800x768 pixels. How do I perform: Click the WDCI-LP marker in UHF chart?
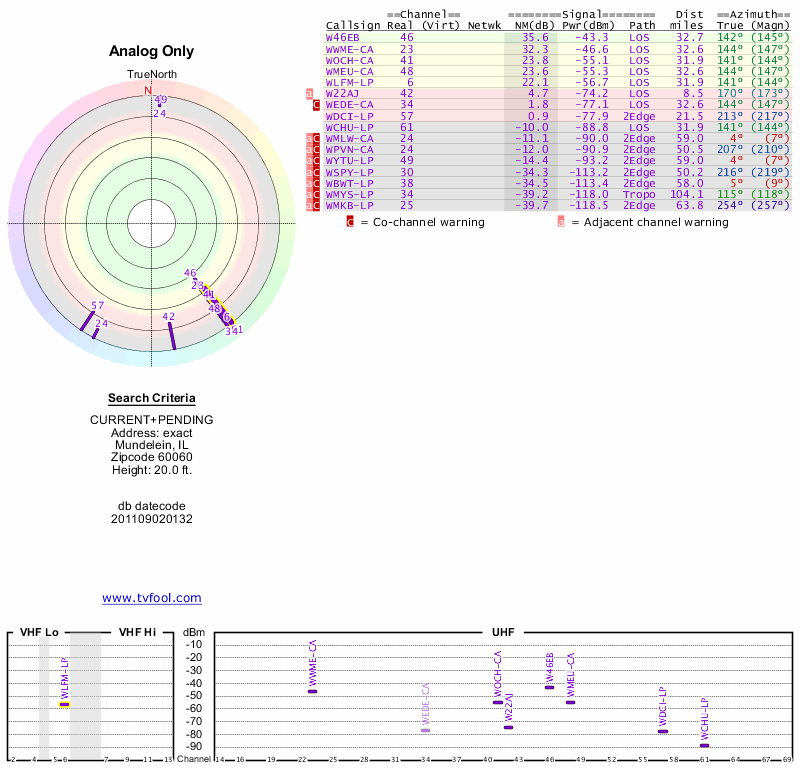pyautogui.click(x=663, y=731)
